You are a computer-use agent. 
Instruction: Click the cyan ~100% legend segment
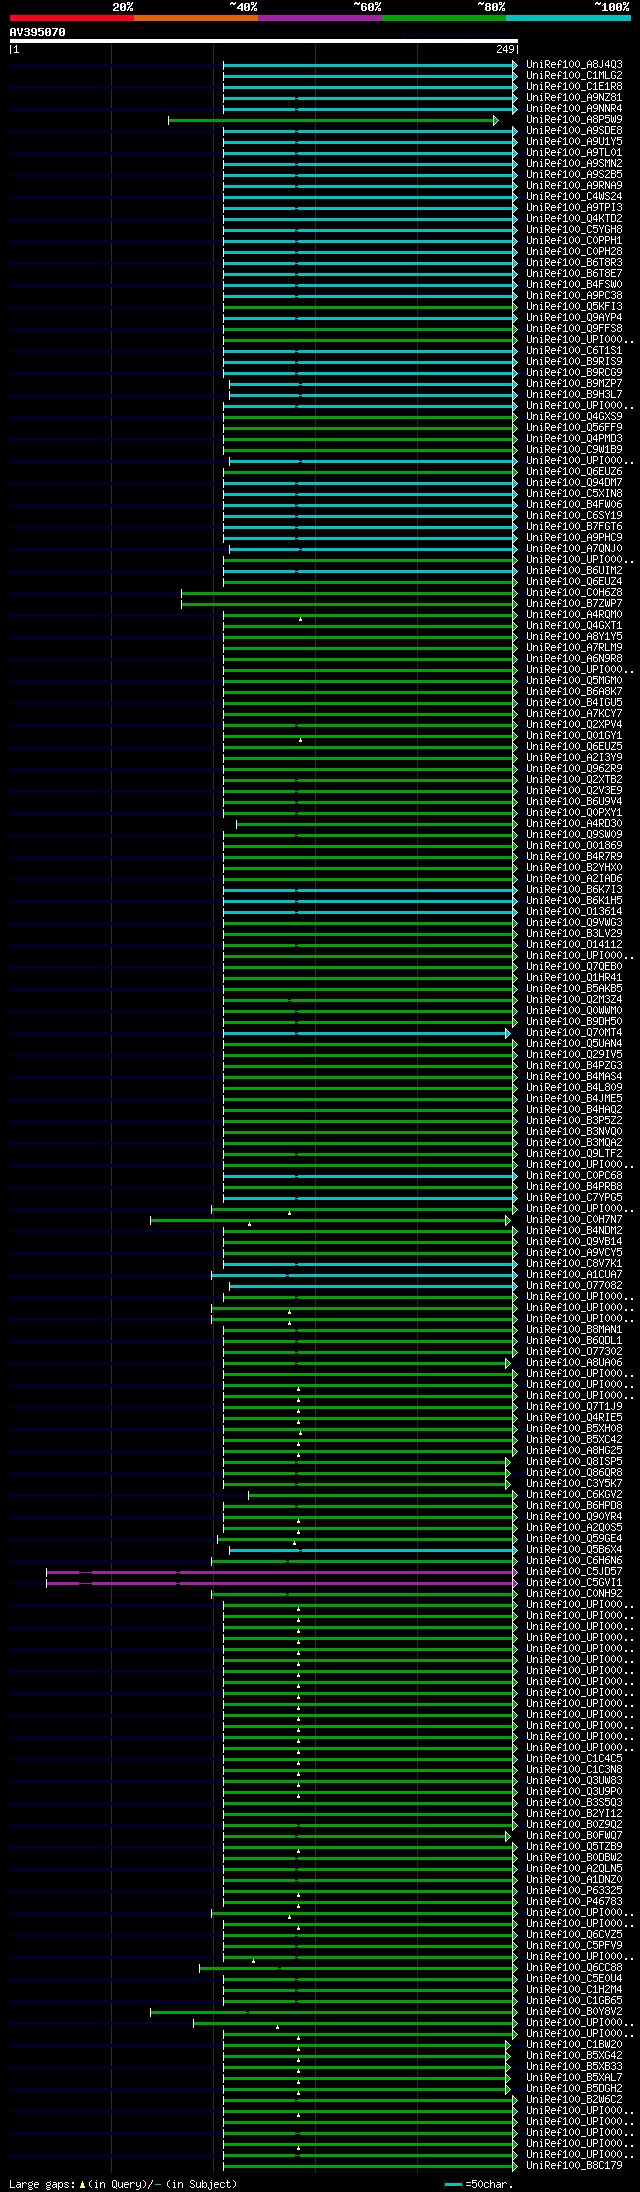coord(568,17)
